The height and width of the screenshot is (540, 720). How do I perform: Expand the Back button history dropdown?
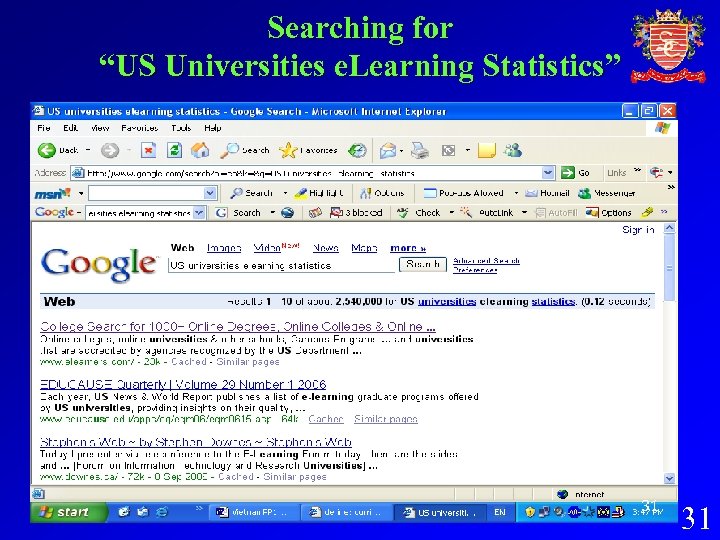coord(88,150)
